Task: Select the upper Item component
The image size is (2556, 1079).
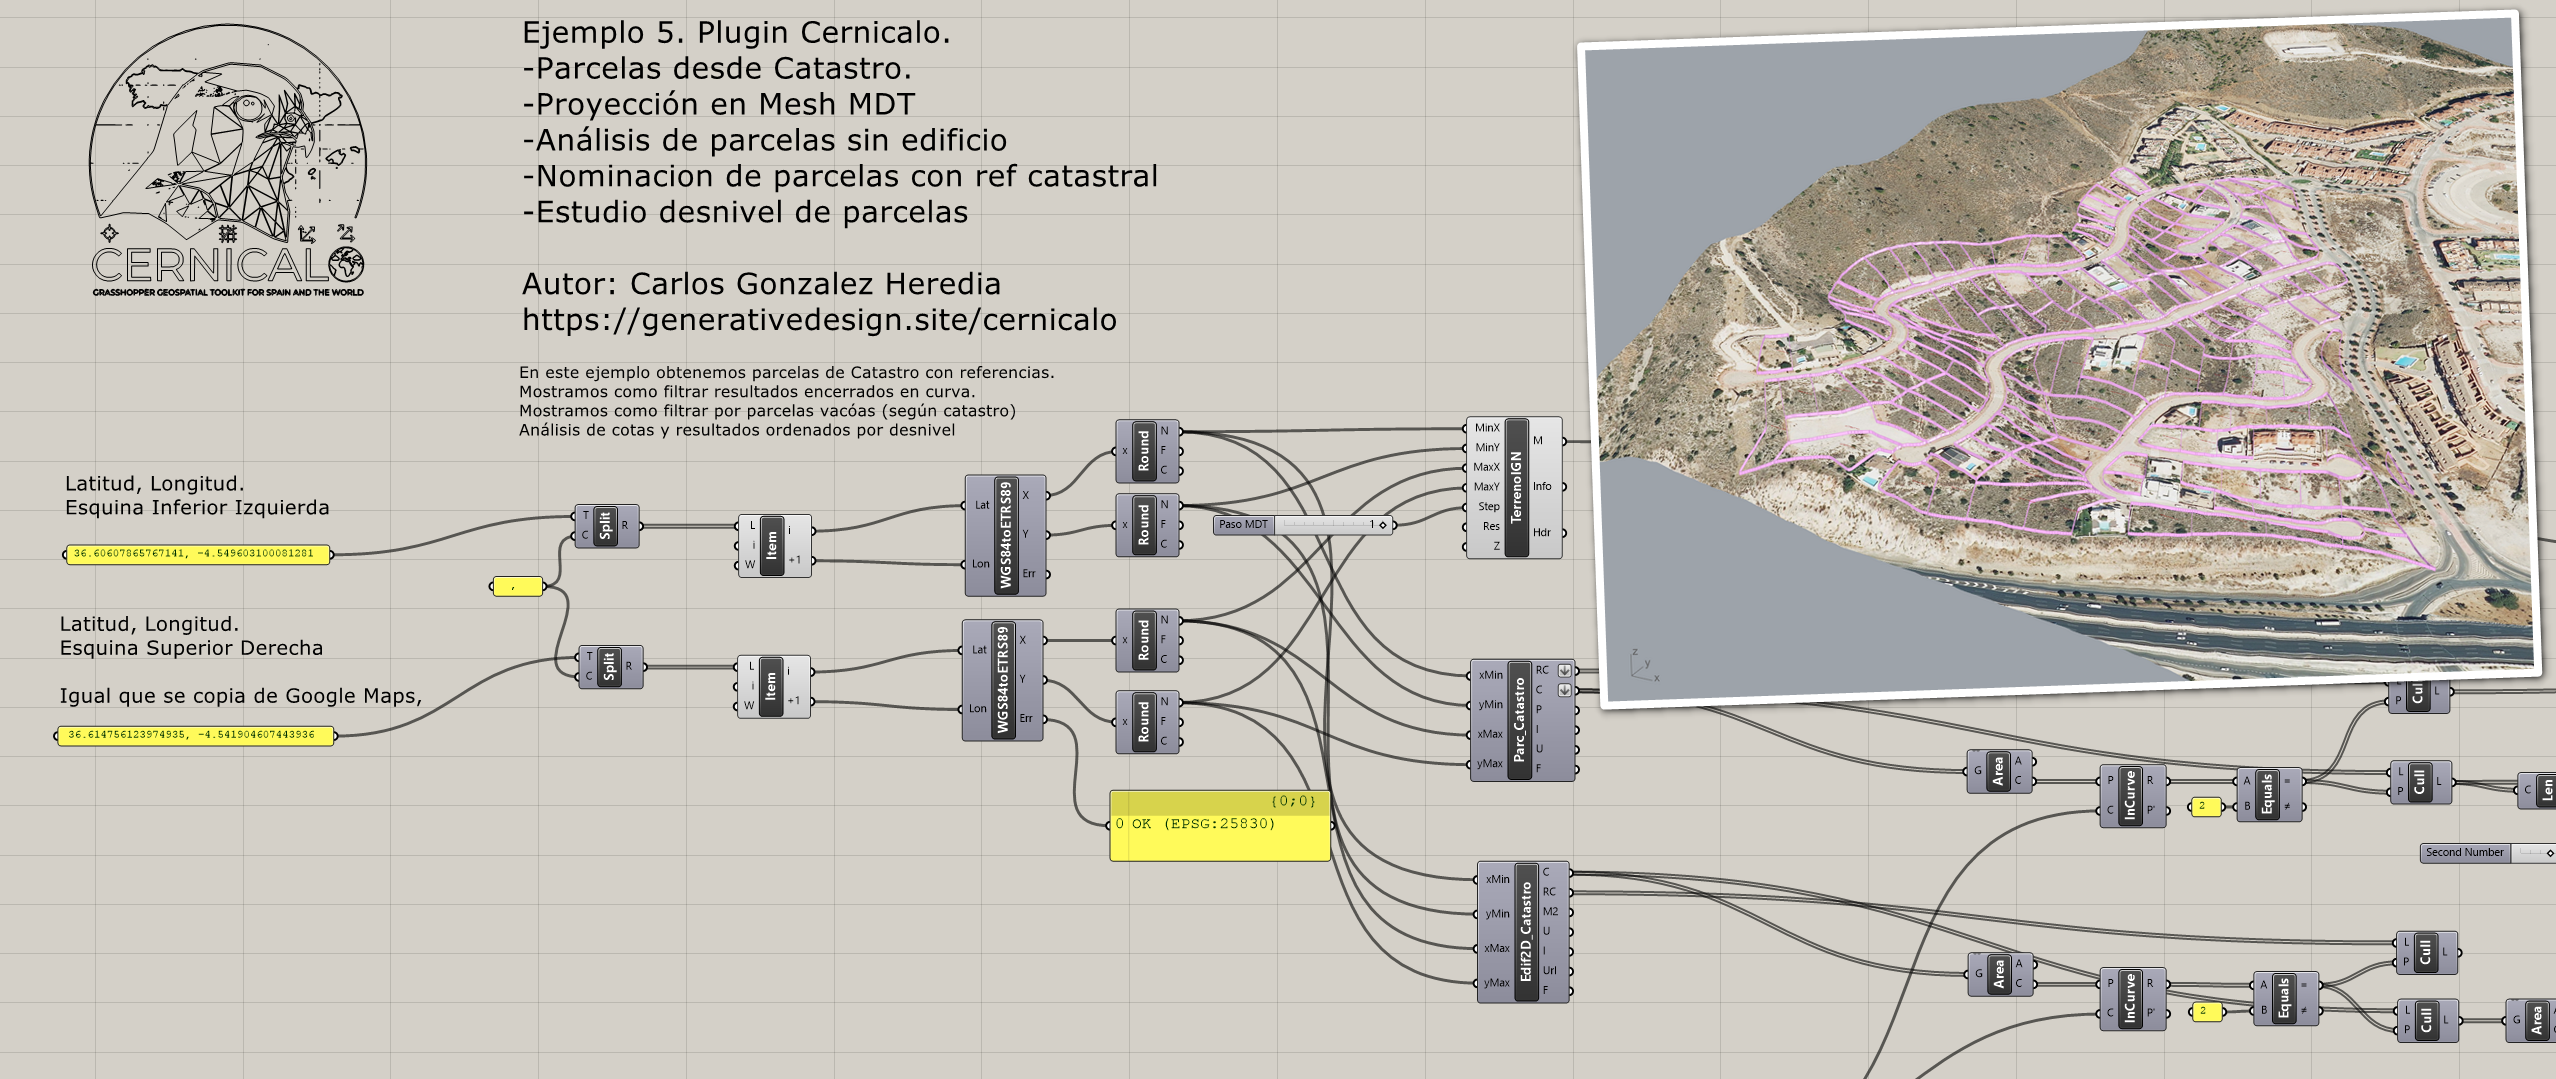Action: pos(774,545)
